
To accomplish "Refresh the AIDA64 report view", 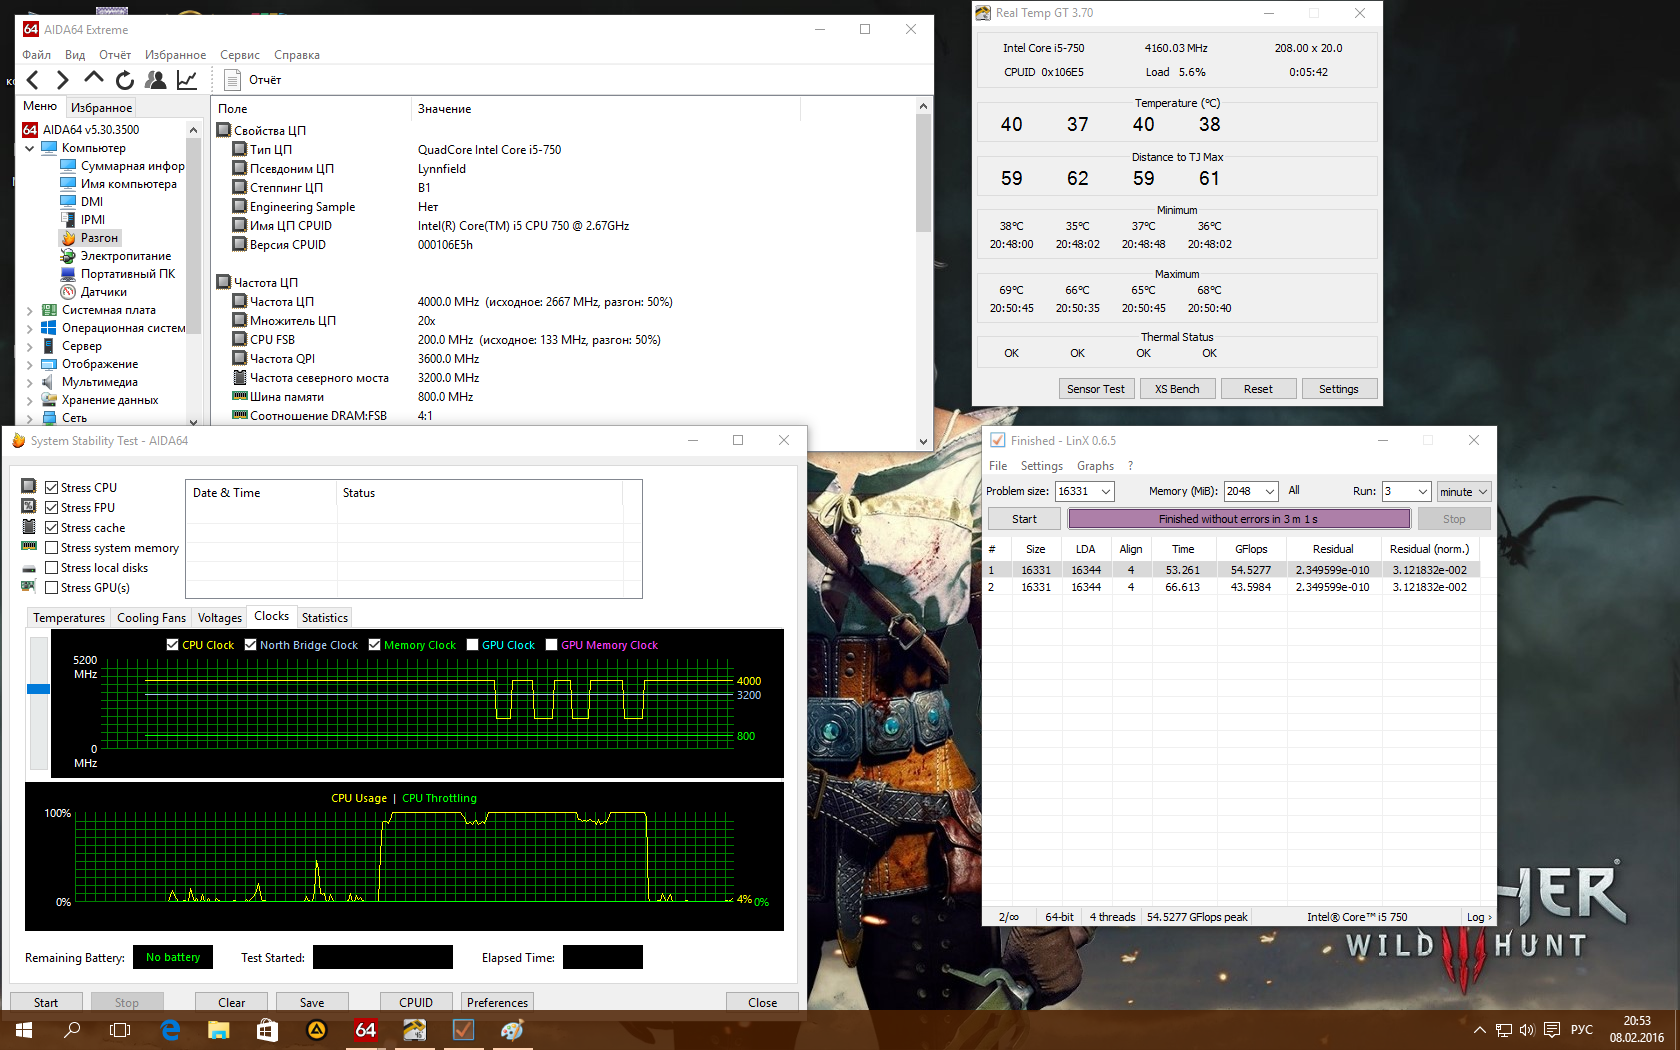I will coord(125,80).
